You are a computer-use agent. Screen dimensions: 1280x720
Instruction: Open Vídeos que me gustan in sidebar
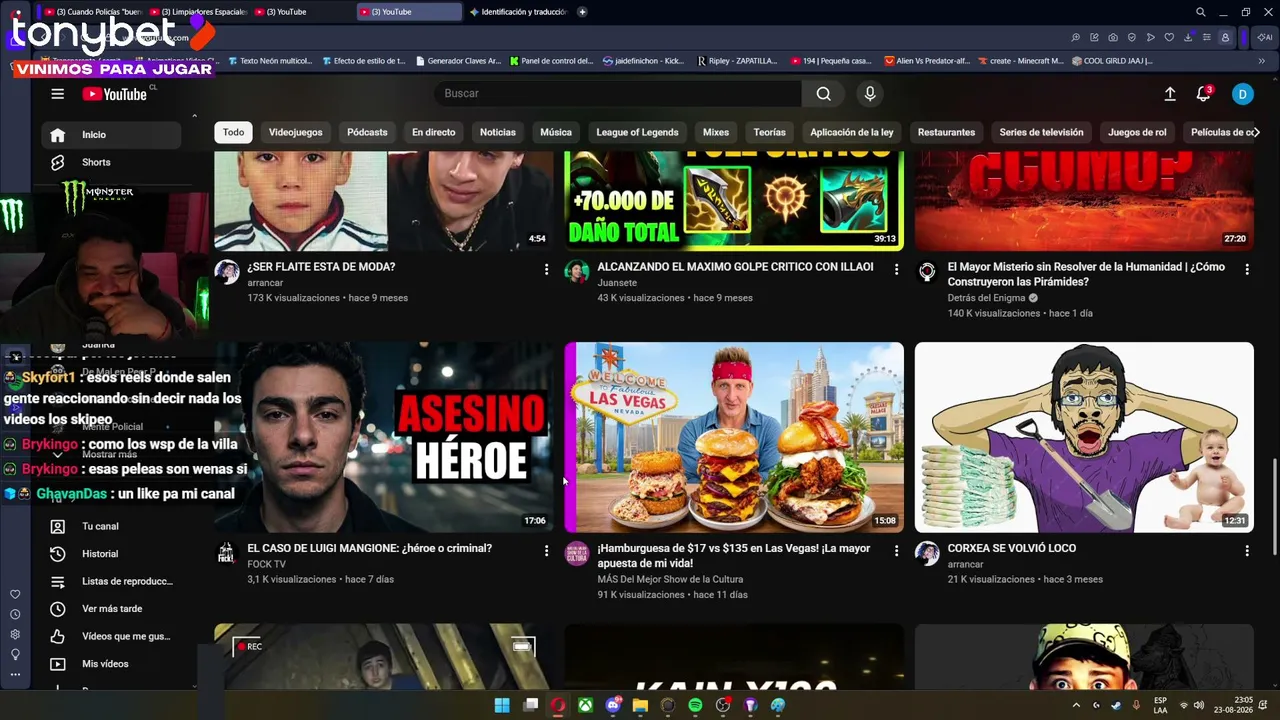click(112, 636)
